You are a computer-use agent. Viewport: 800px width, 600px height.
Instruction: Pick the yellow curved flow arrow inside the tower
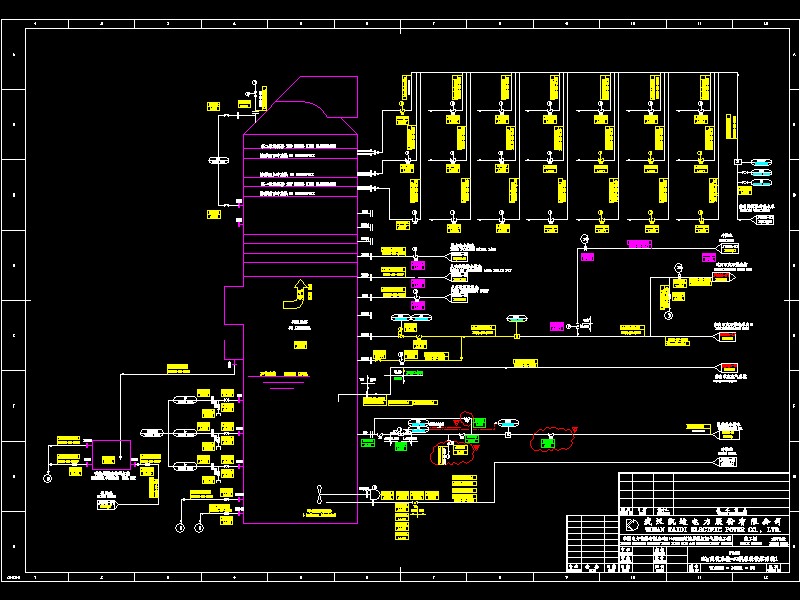pyautogui.click(x=296, y=294)
